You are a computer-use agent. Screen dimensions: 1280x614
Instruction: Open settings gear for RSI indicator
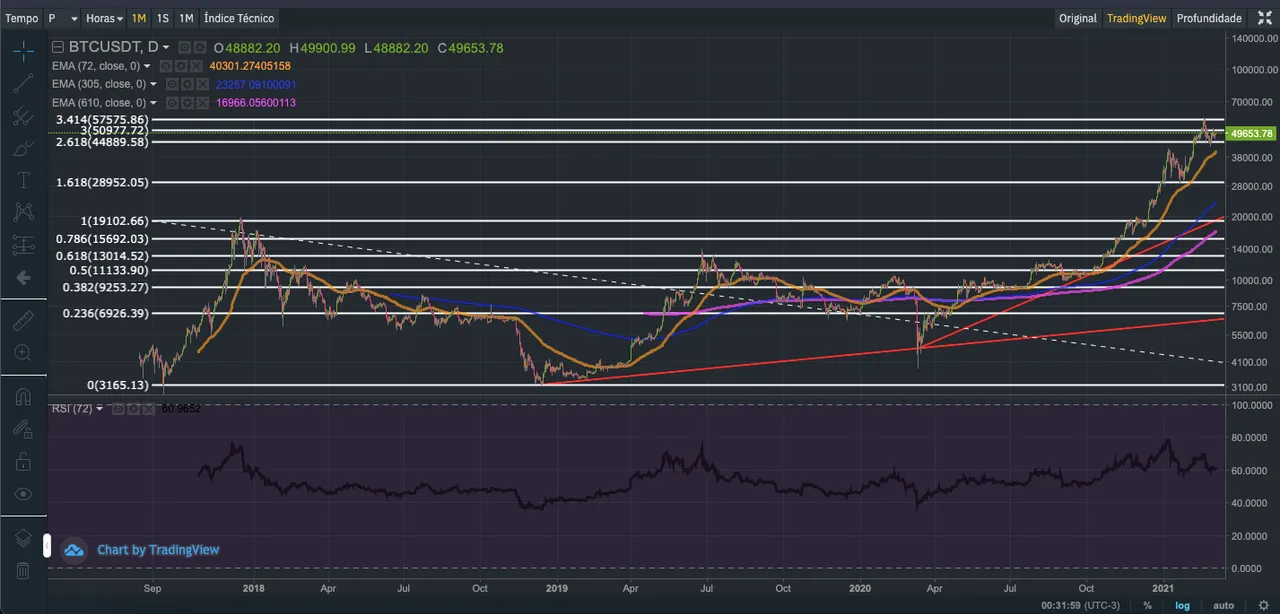click(133, 409)
